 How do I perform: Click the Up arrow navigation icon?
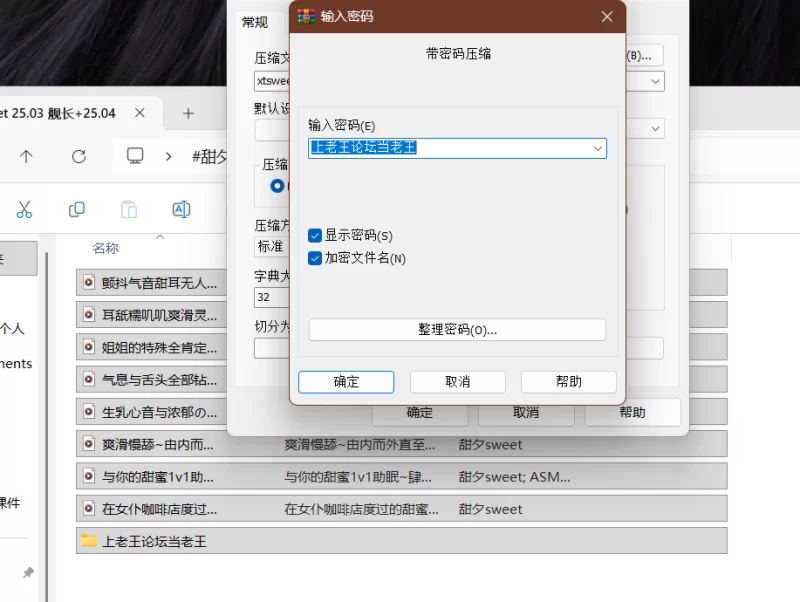click(26, 156)
